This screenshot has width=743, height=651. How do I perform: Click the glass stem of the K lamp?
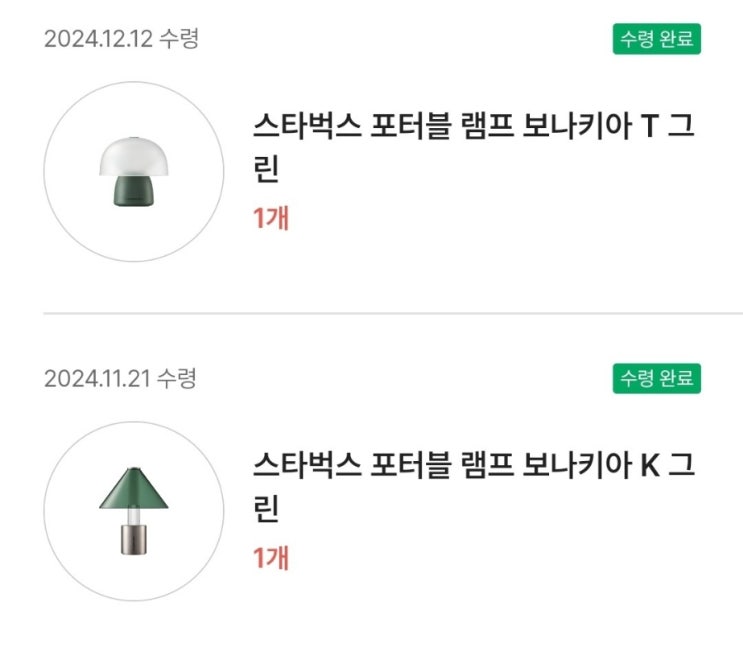click(134, 516)
